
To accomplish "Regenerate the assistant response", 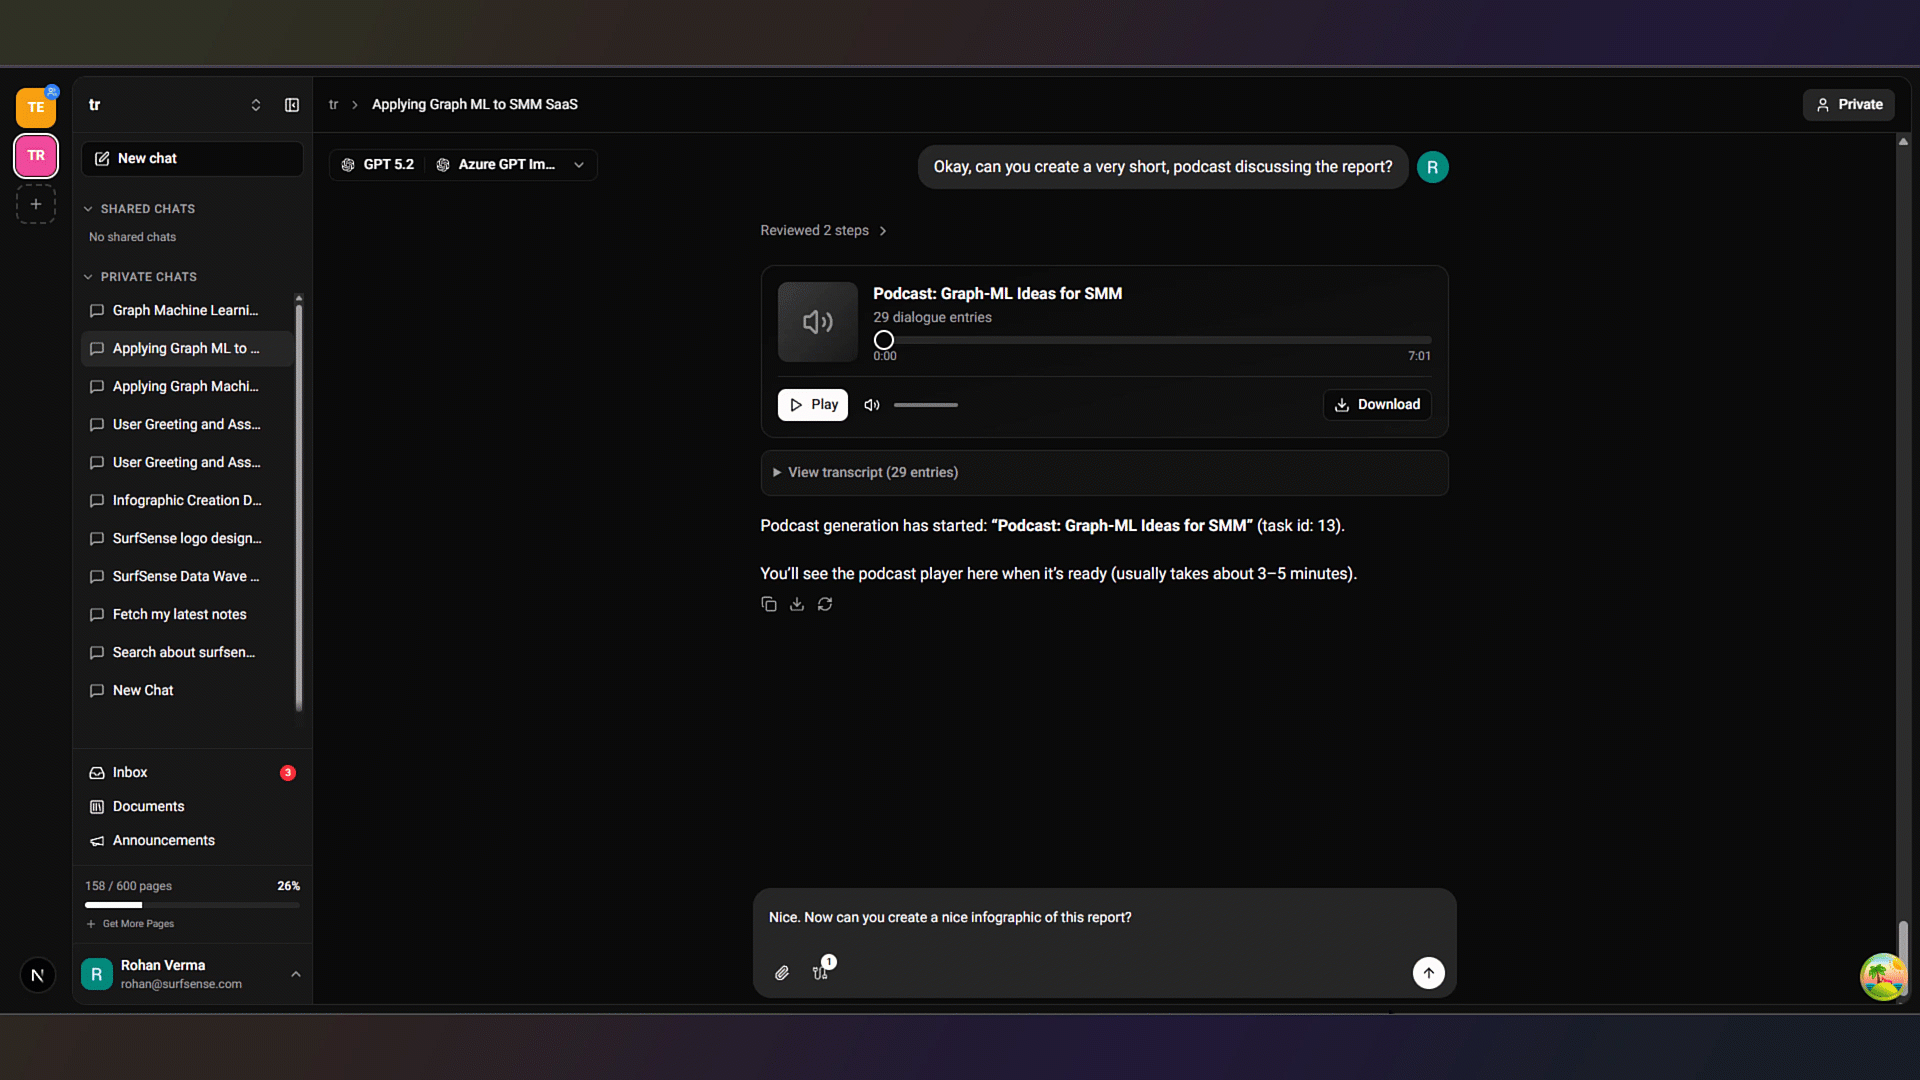I will [825, 604].
